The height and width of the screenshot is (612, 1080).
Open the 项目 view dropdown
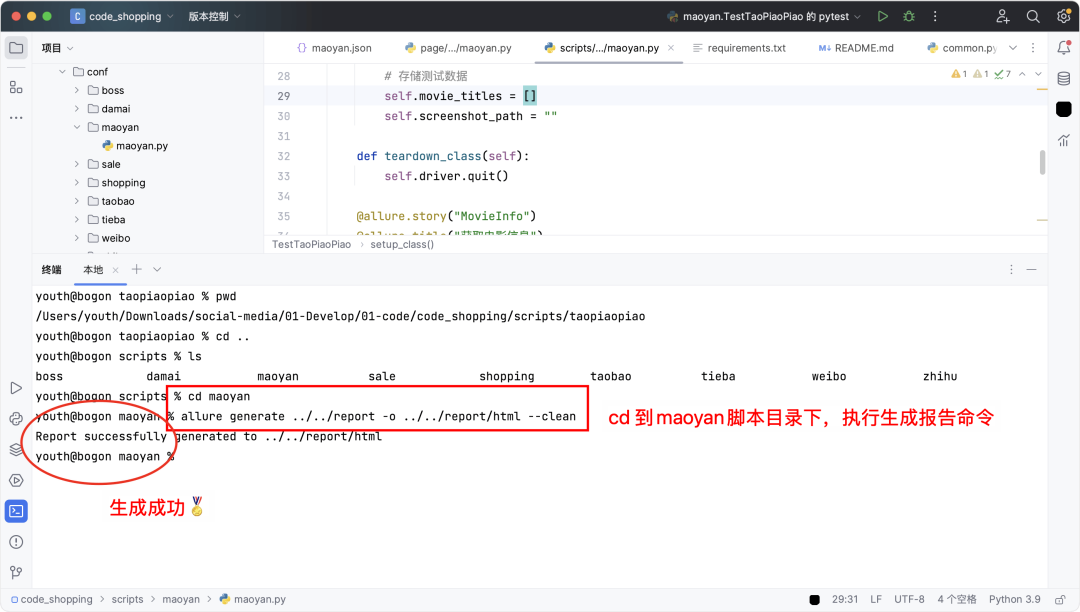(57, 48)
